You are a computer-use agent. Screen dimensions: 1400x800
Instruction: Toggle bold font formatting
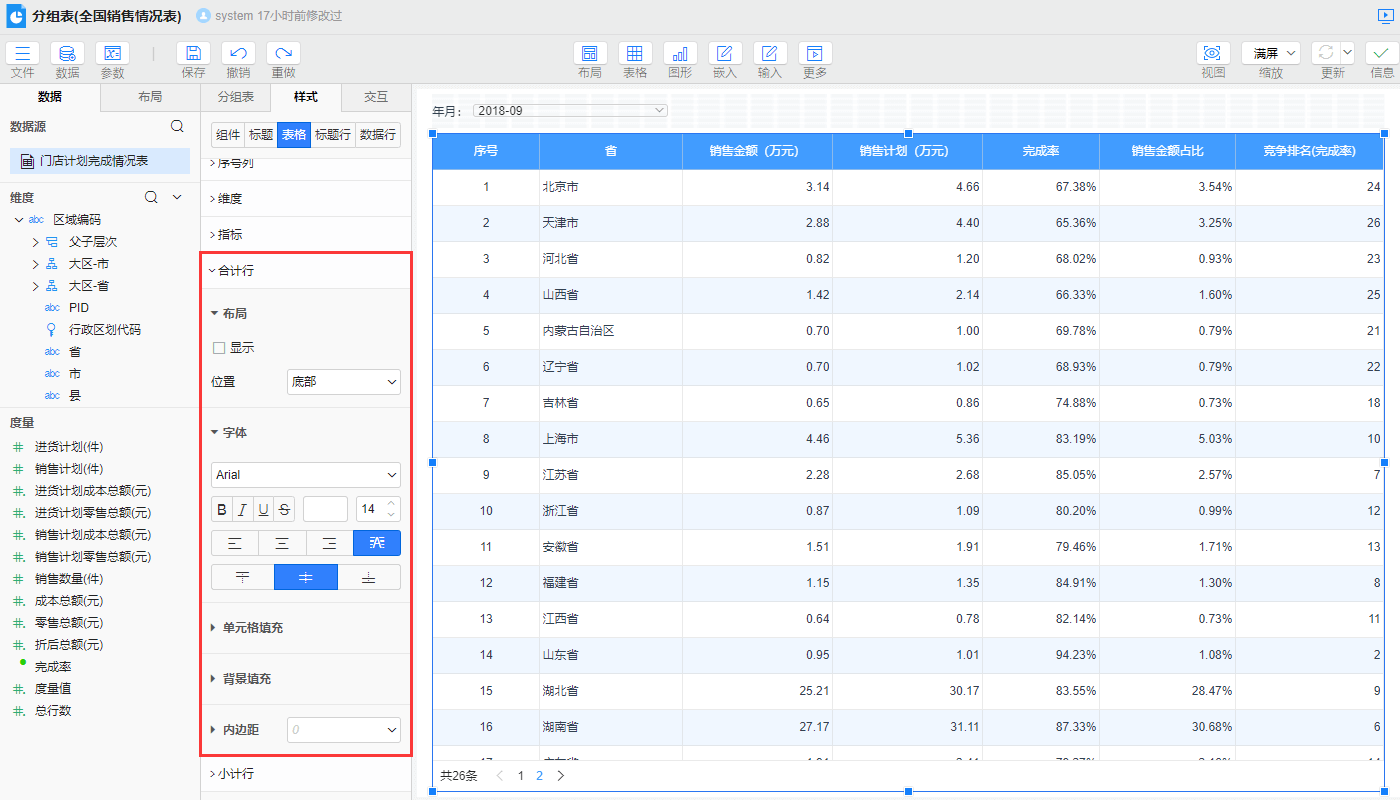[222, 509]
